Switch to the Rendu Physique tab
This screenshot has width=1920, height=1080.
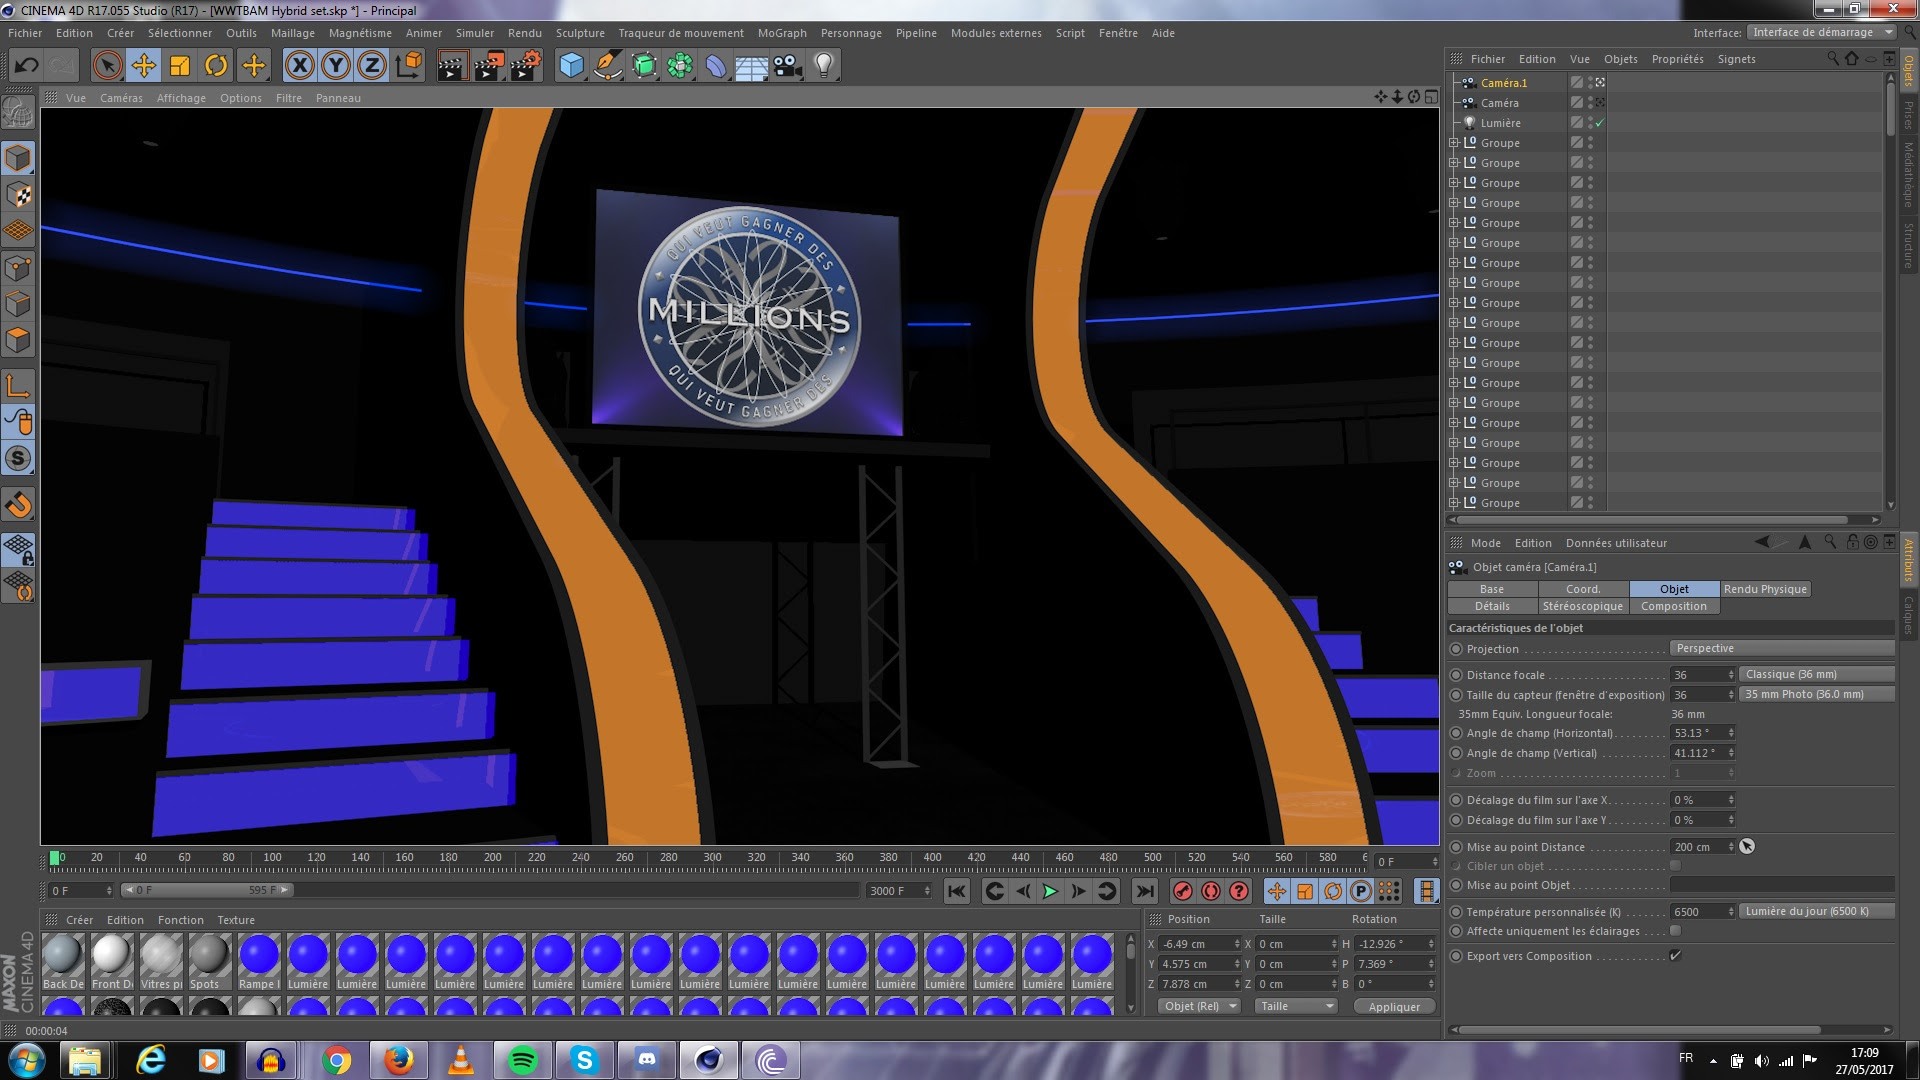click(1765, 589)
